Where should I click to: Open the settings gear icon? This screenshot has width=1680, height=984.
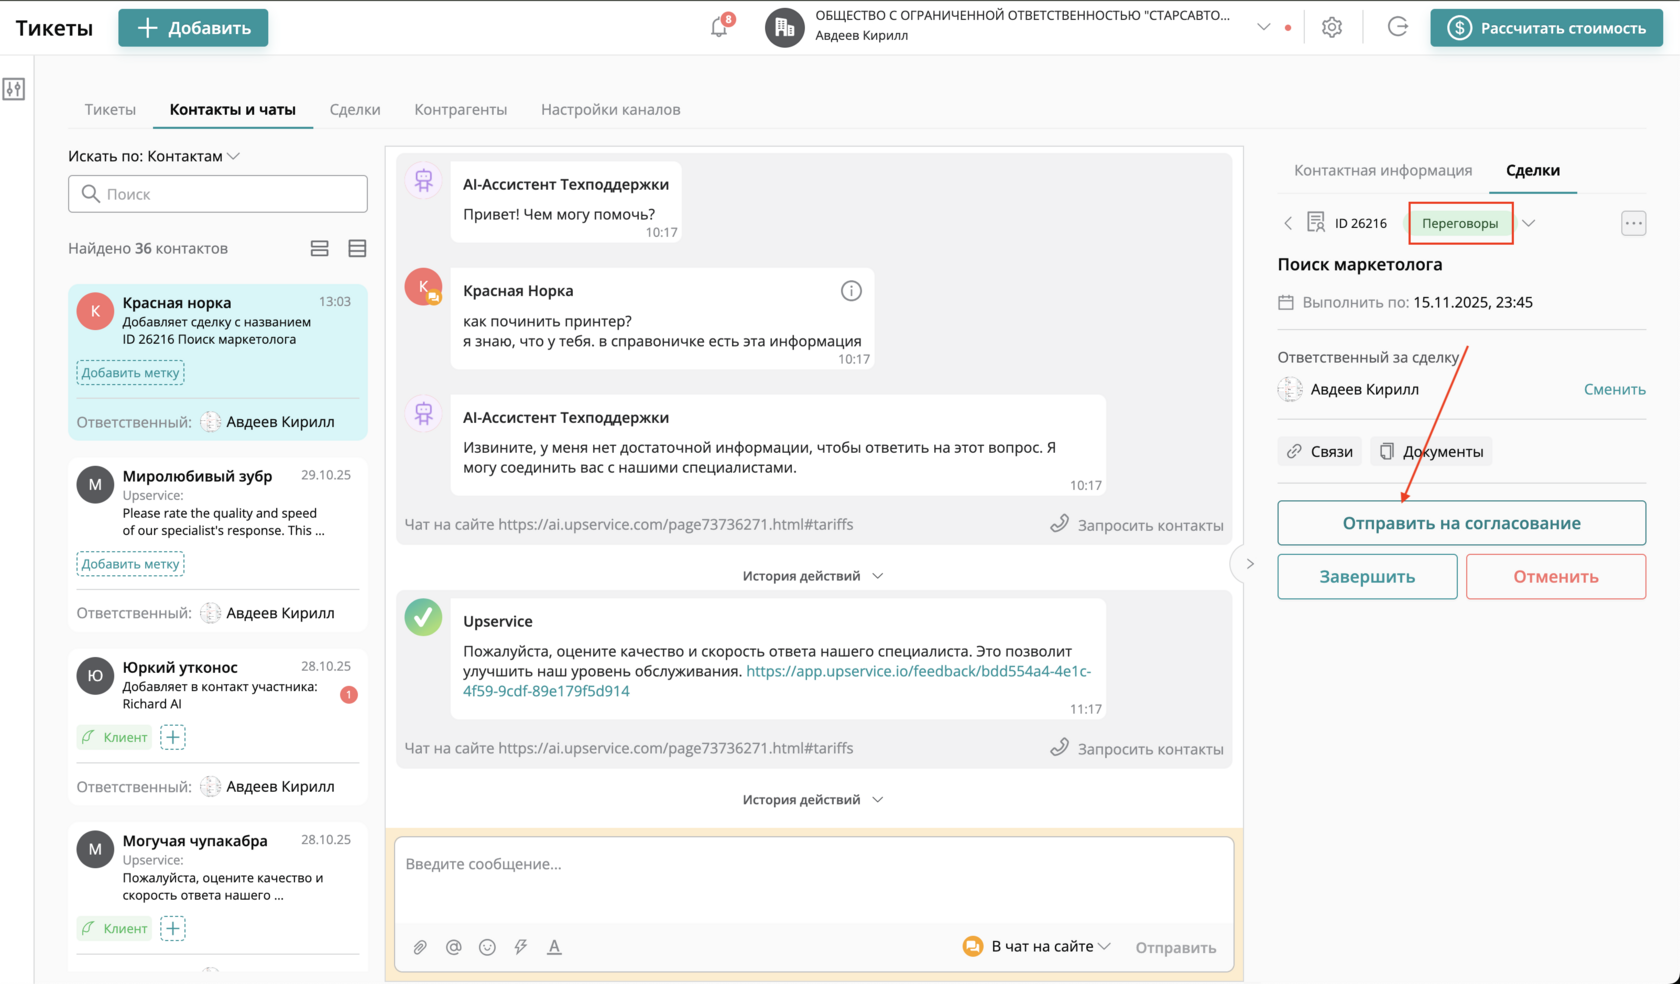(1332, 27)
